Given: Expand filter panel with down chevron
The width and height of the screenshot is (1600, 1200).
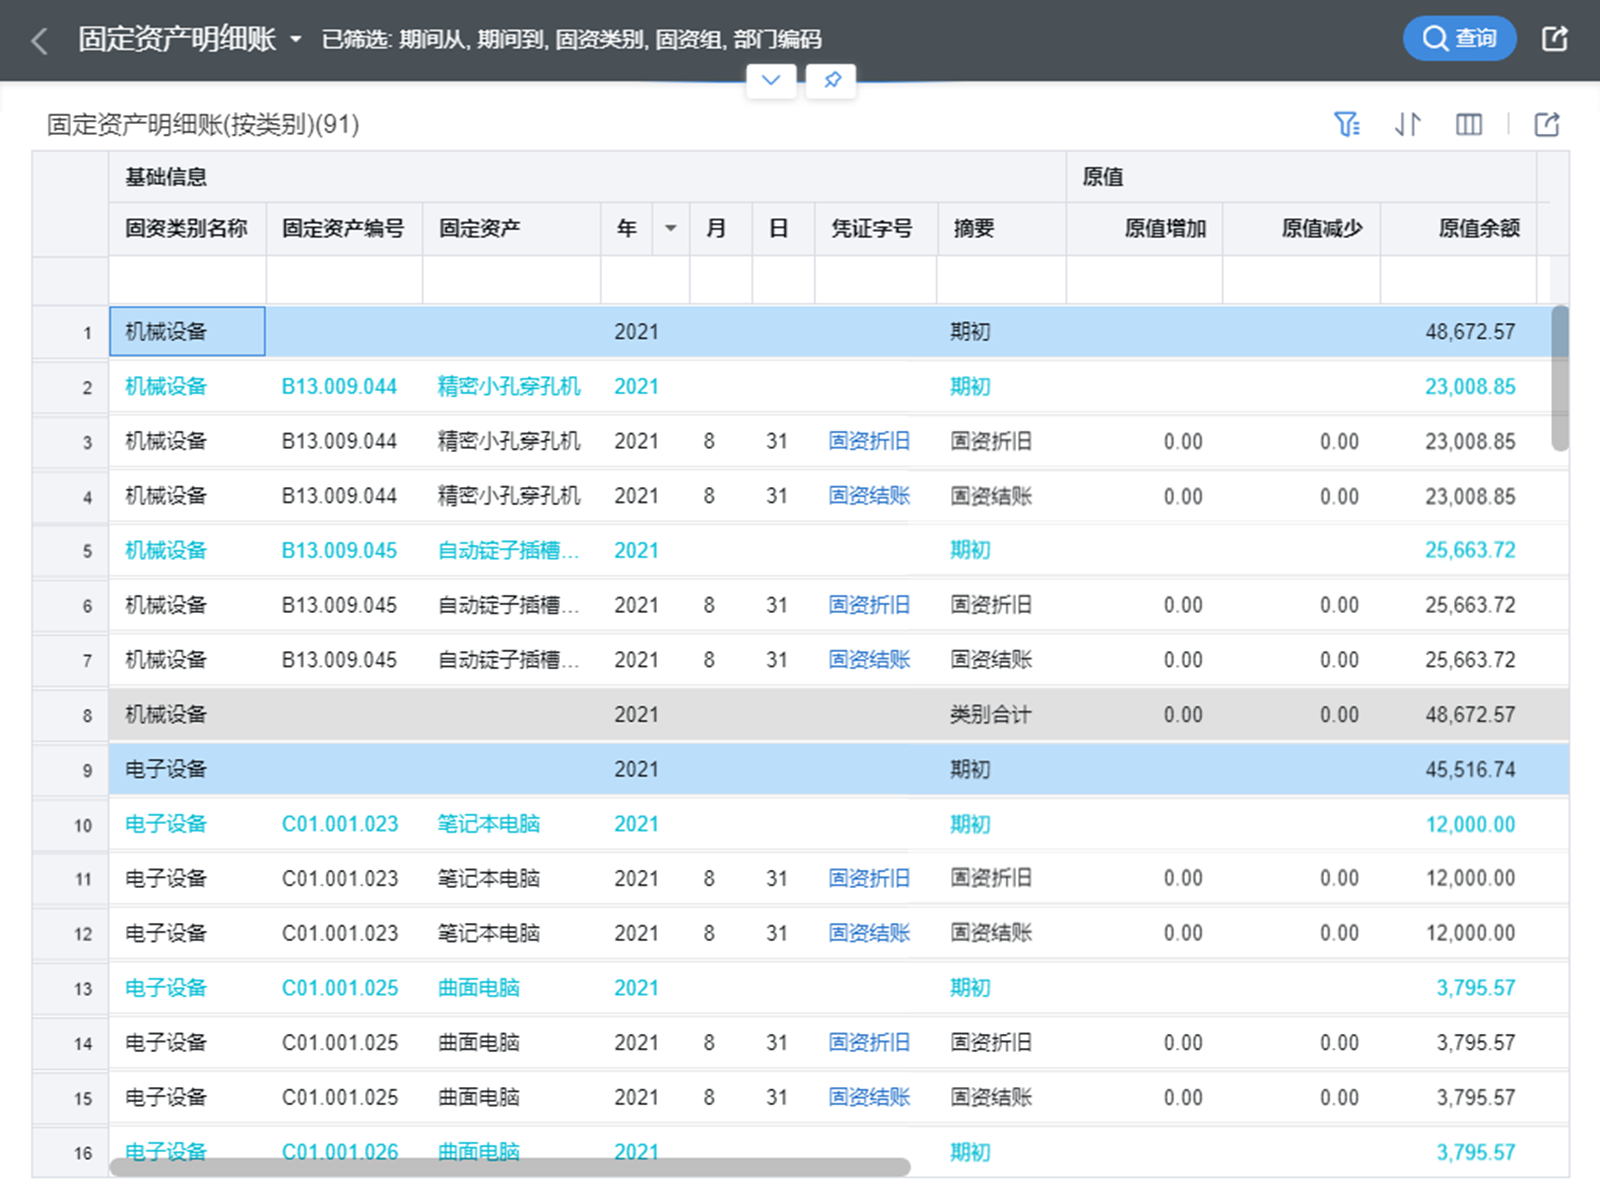Looking at the screenshot, I should point(771,80).
